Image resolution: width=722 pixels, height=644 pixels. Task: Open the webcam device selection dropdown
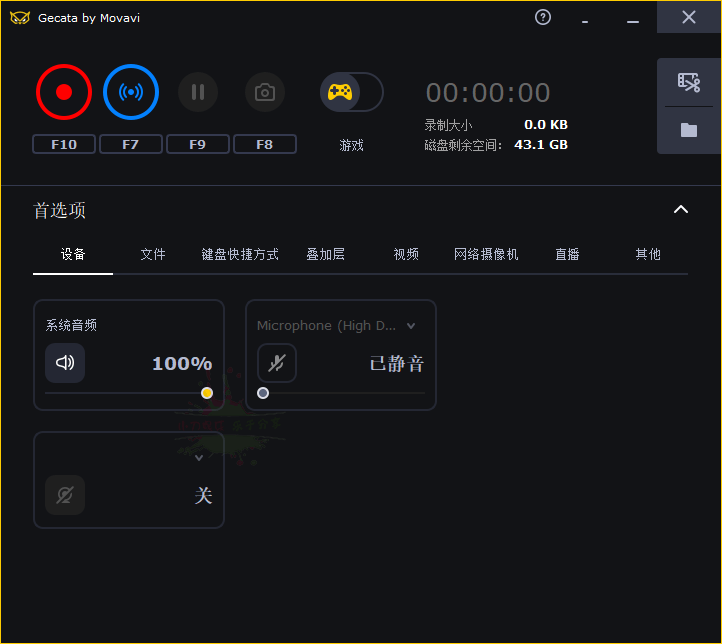199,458
